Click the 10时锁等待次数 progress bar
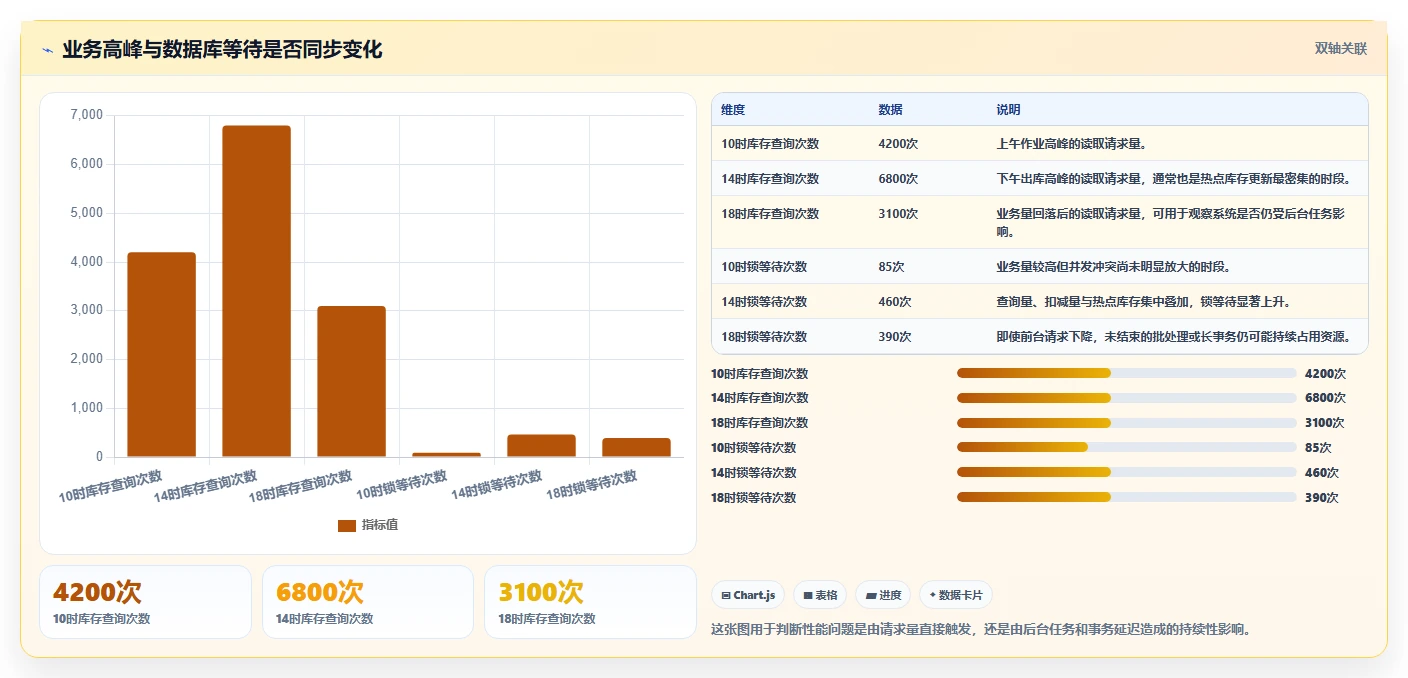 pos(1126,447)
